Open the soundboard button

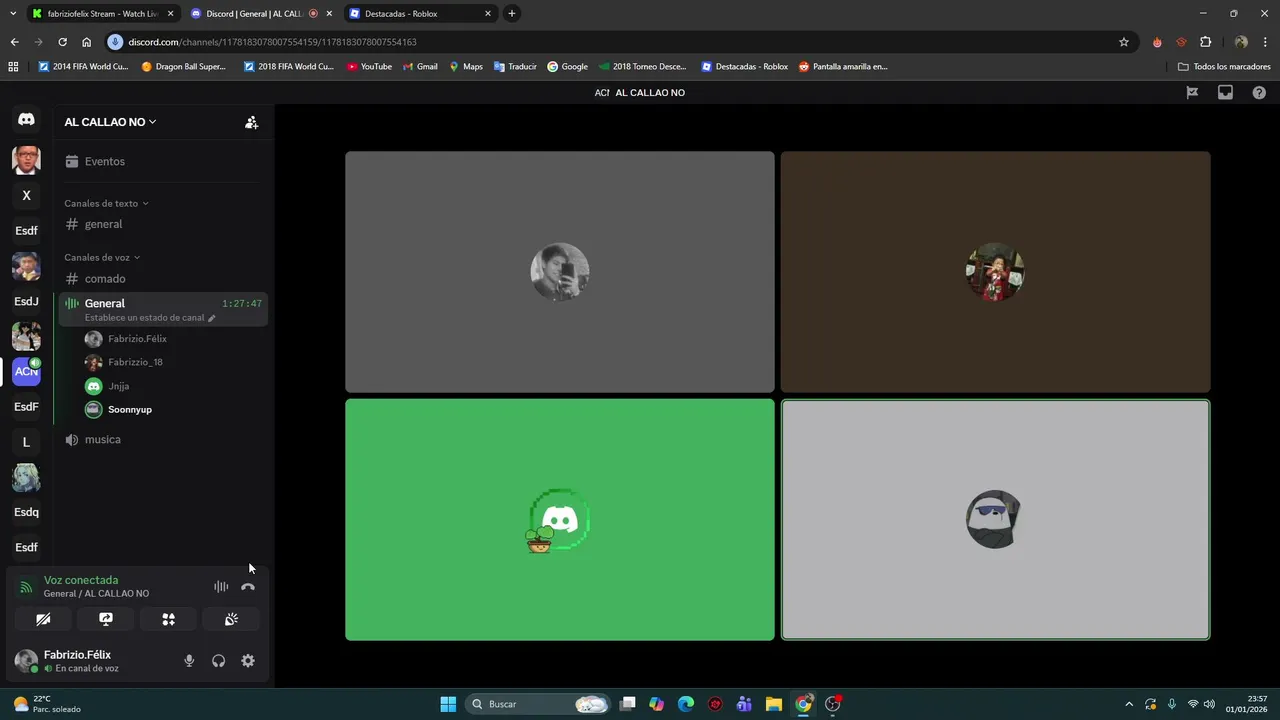pyautogui.click(x=232, y=619)
